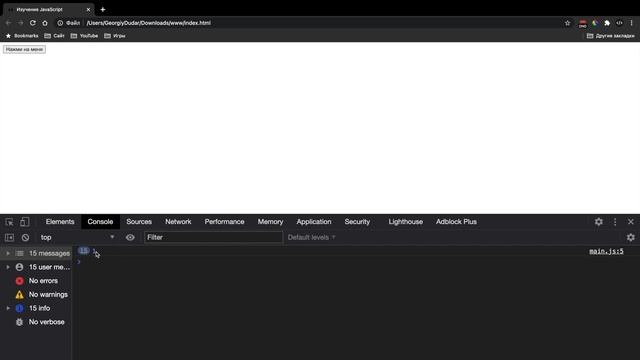This screenshot has height=360, width=640.
Task: Click the code brackets extension icon
Action: [619, 23]
